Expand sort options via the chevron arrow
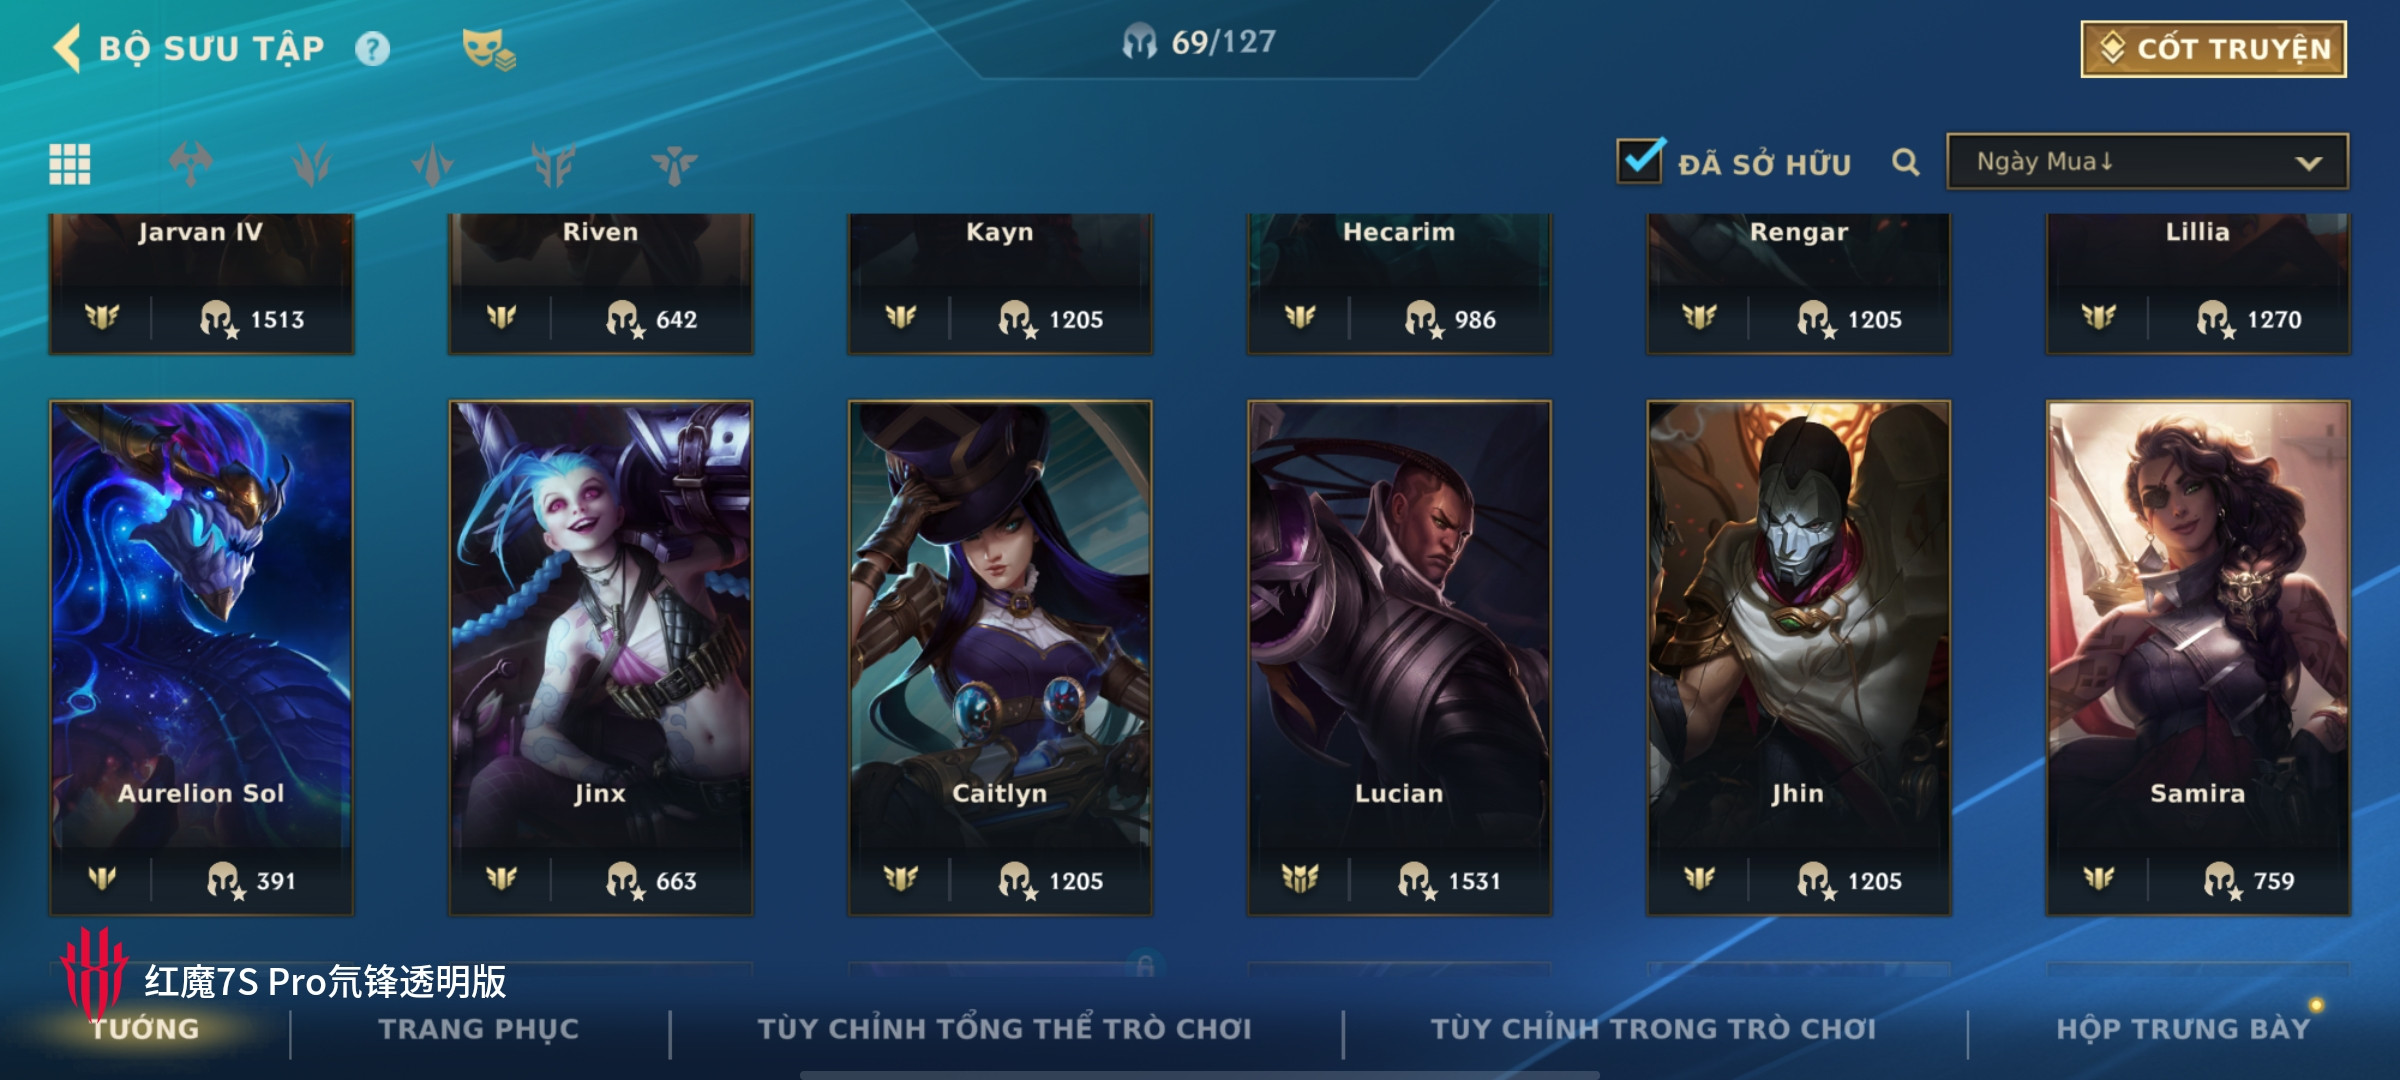 (x=2308, y=163)
